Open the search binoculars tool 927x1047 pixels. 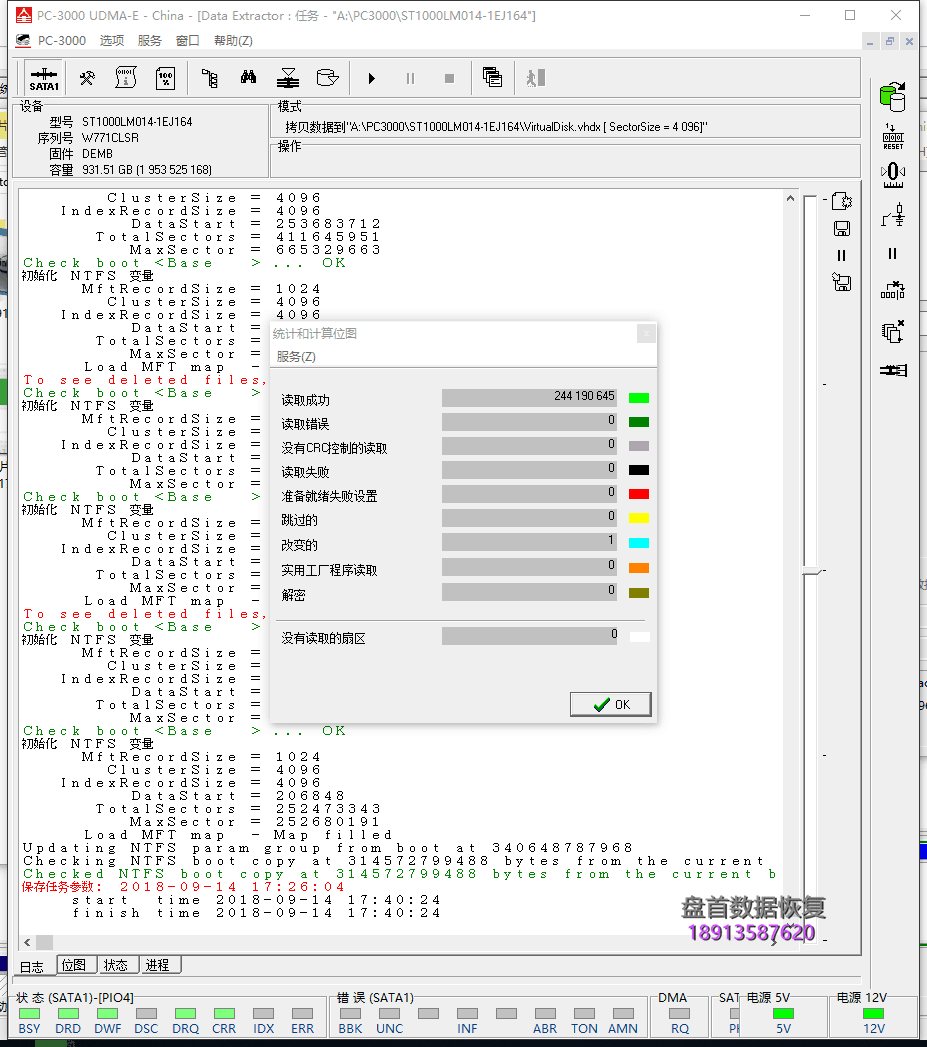248,77
